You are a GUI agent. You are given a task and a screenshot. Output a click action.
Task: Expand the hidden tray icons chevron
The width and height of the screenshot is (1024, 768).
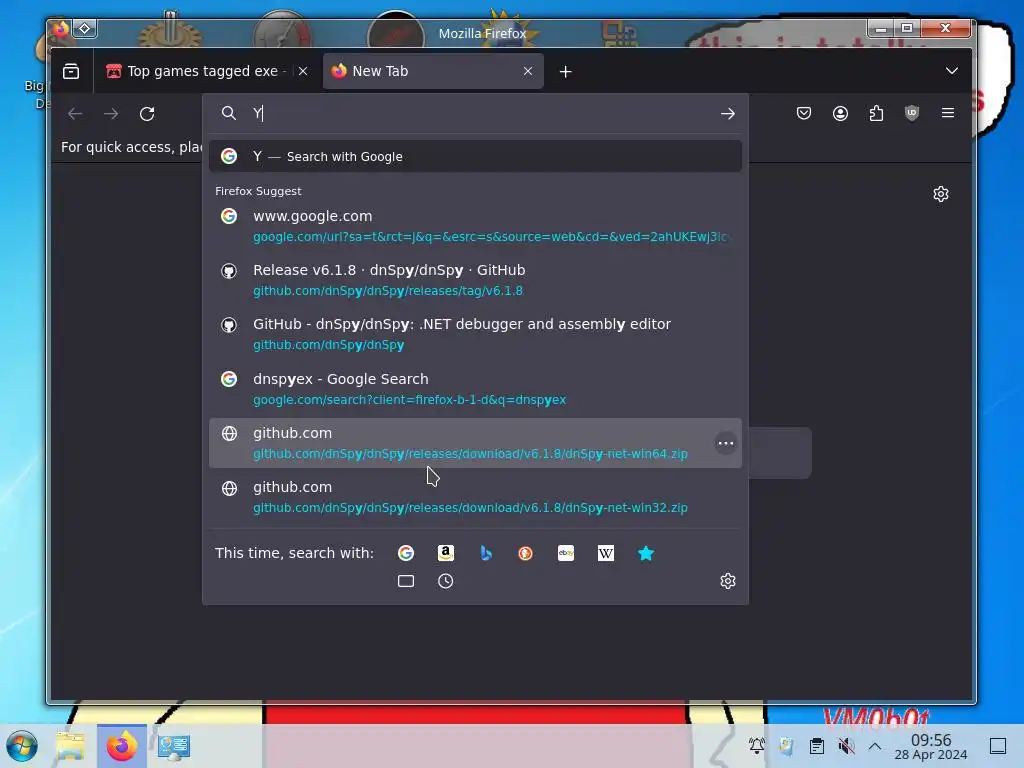click(x=875, y=746)
